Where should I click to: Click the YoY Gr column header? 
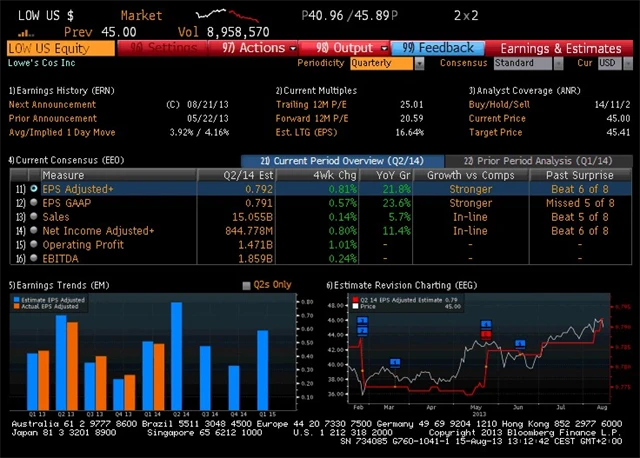click(386, 175)
